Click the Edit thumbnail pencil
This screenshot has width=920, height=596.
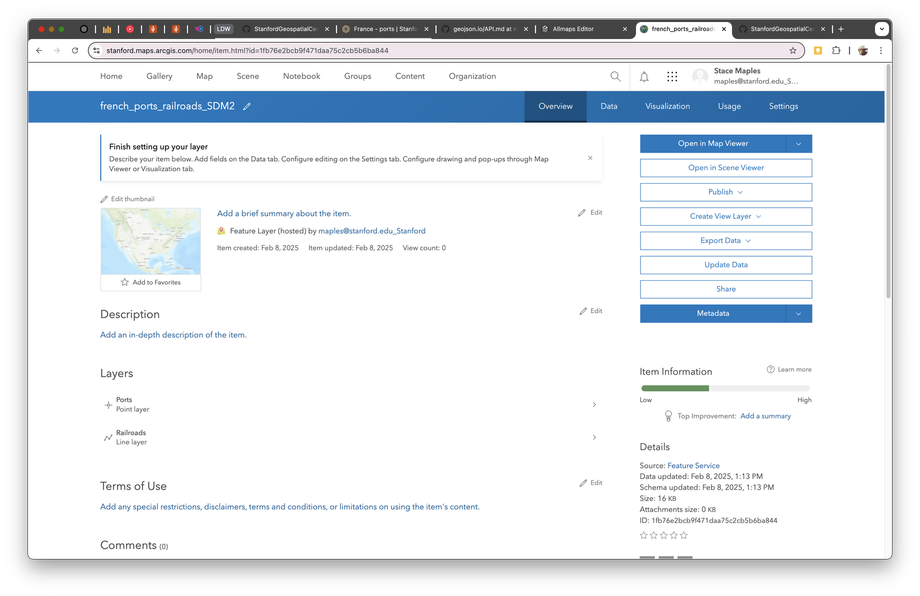point(104,199)
